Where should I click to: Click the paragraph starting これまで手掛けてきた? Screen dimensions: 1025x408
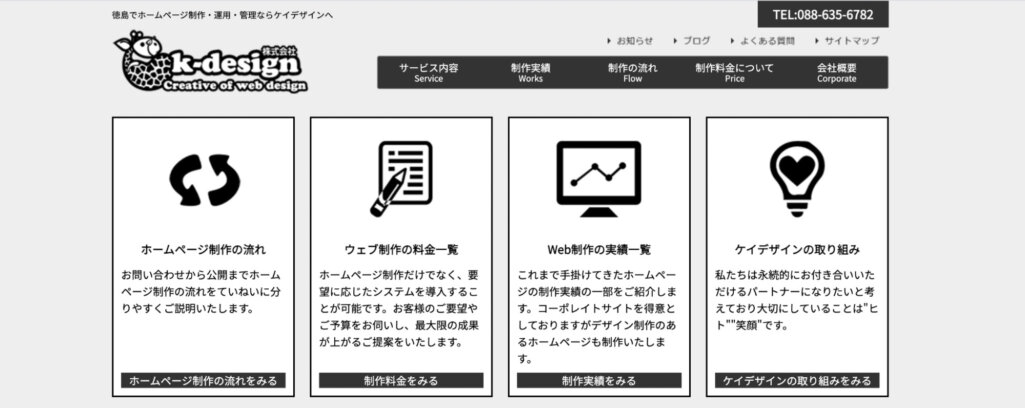click(598, 317)
